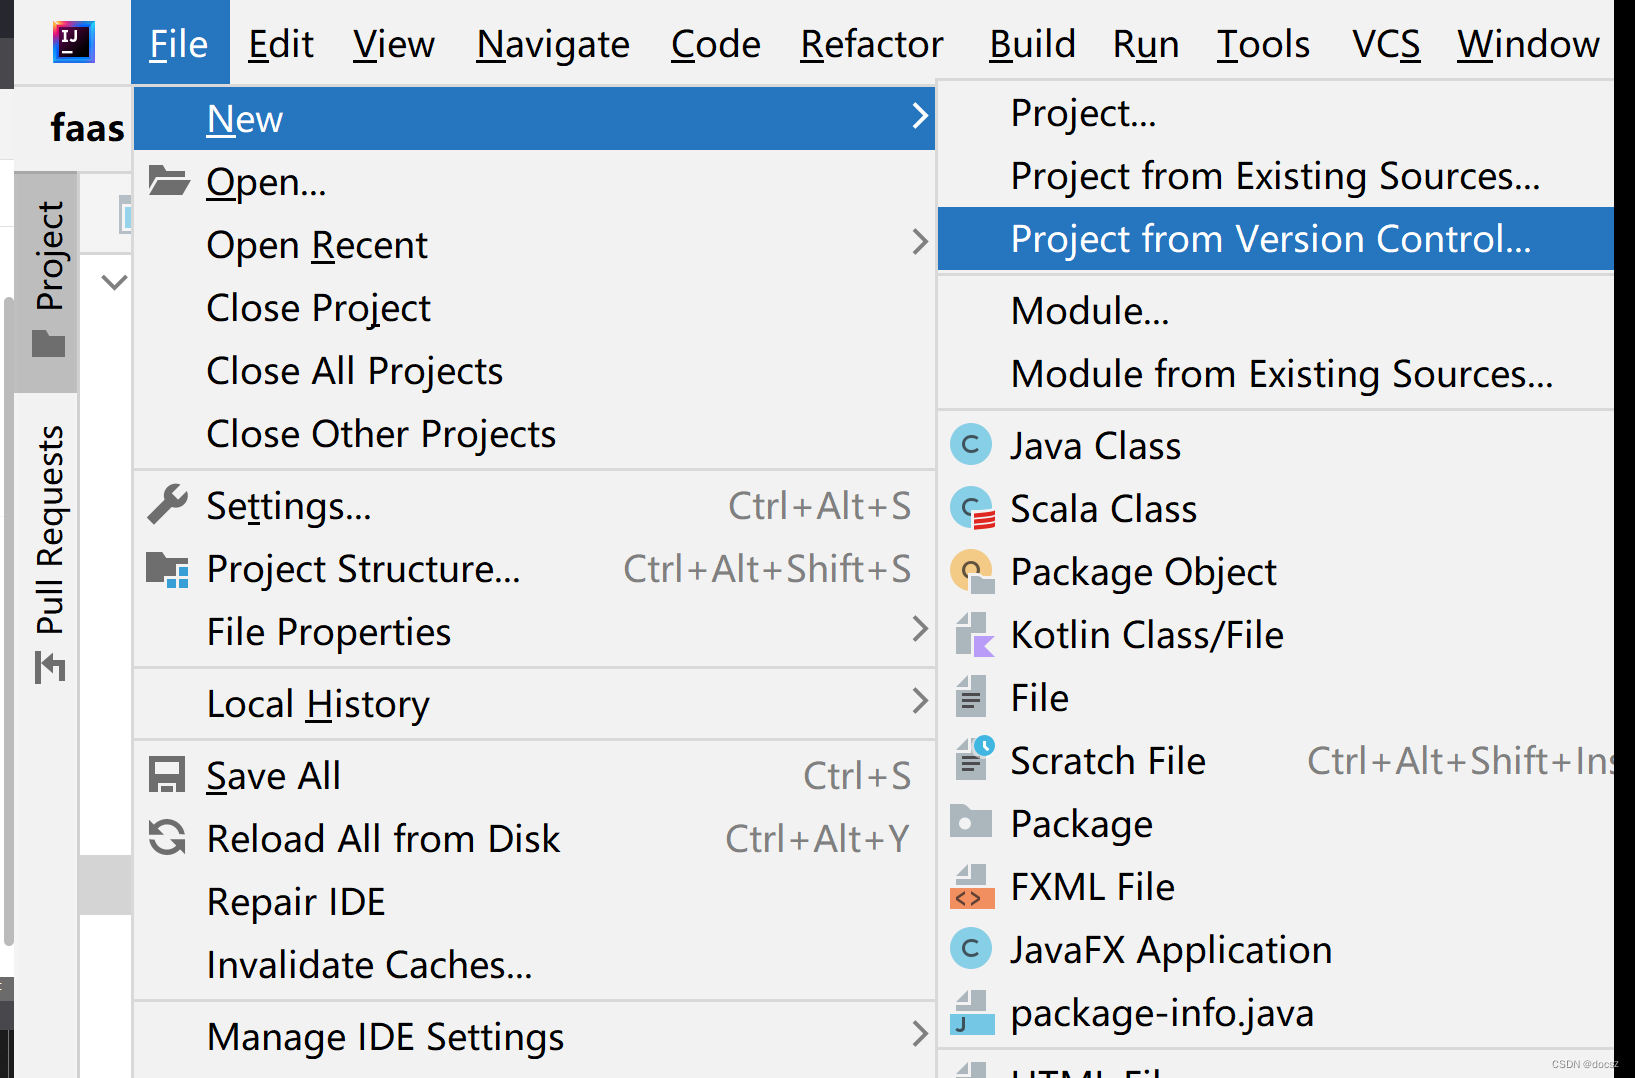Screen dimensions: 1635x1078
Task: Click the Settings wrench icon
Action: pyautogui.click(x=168, y=505)
